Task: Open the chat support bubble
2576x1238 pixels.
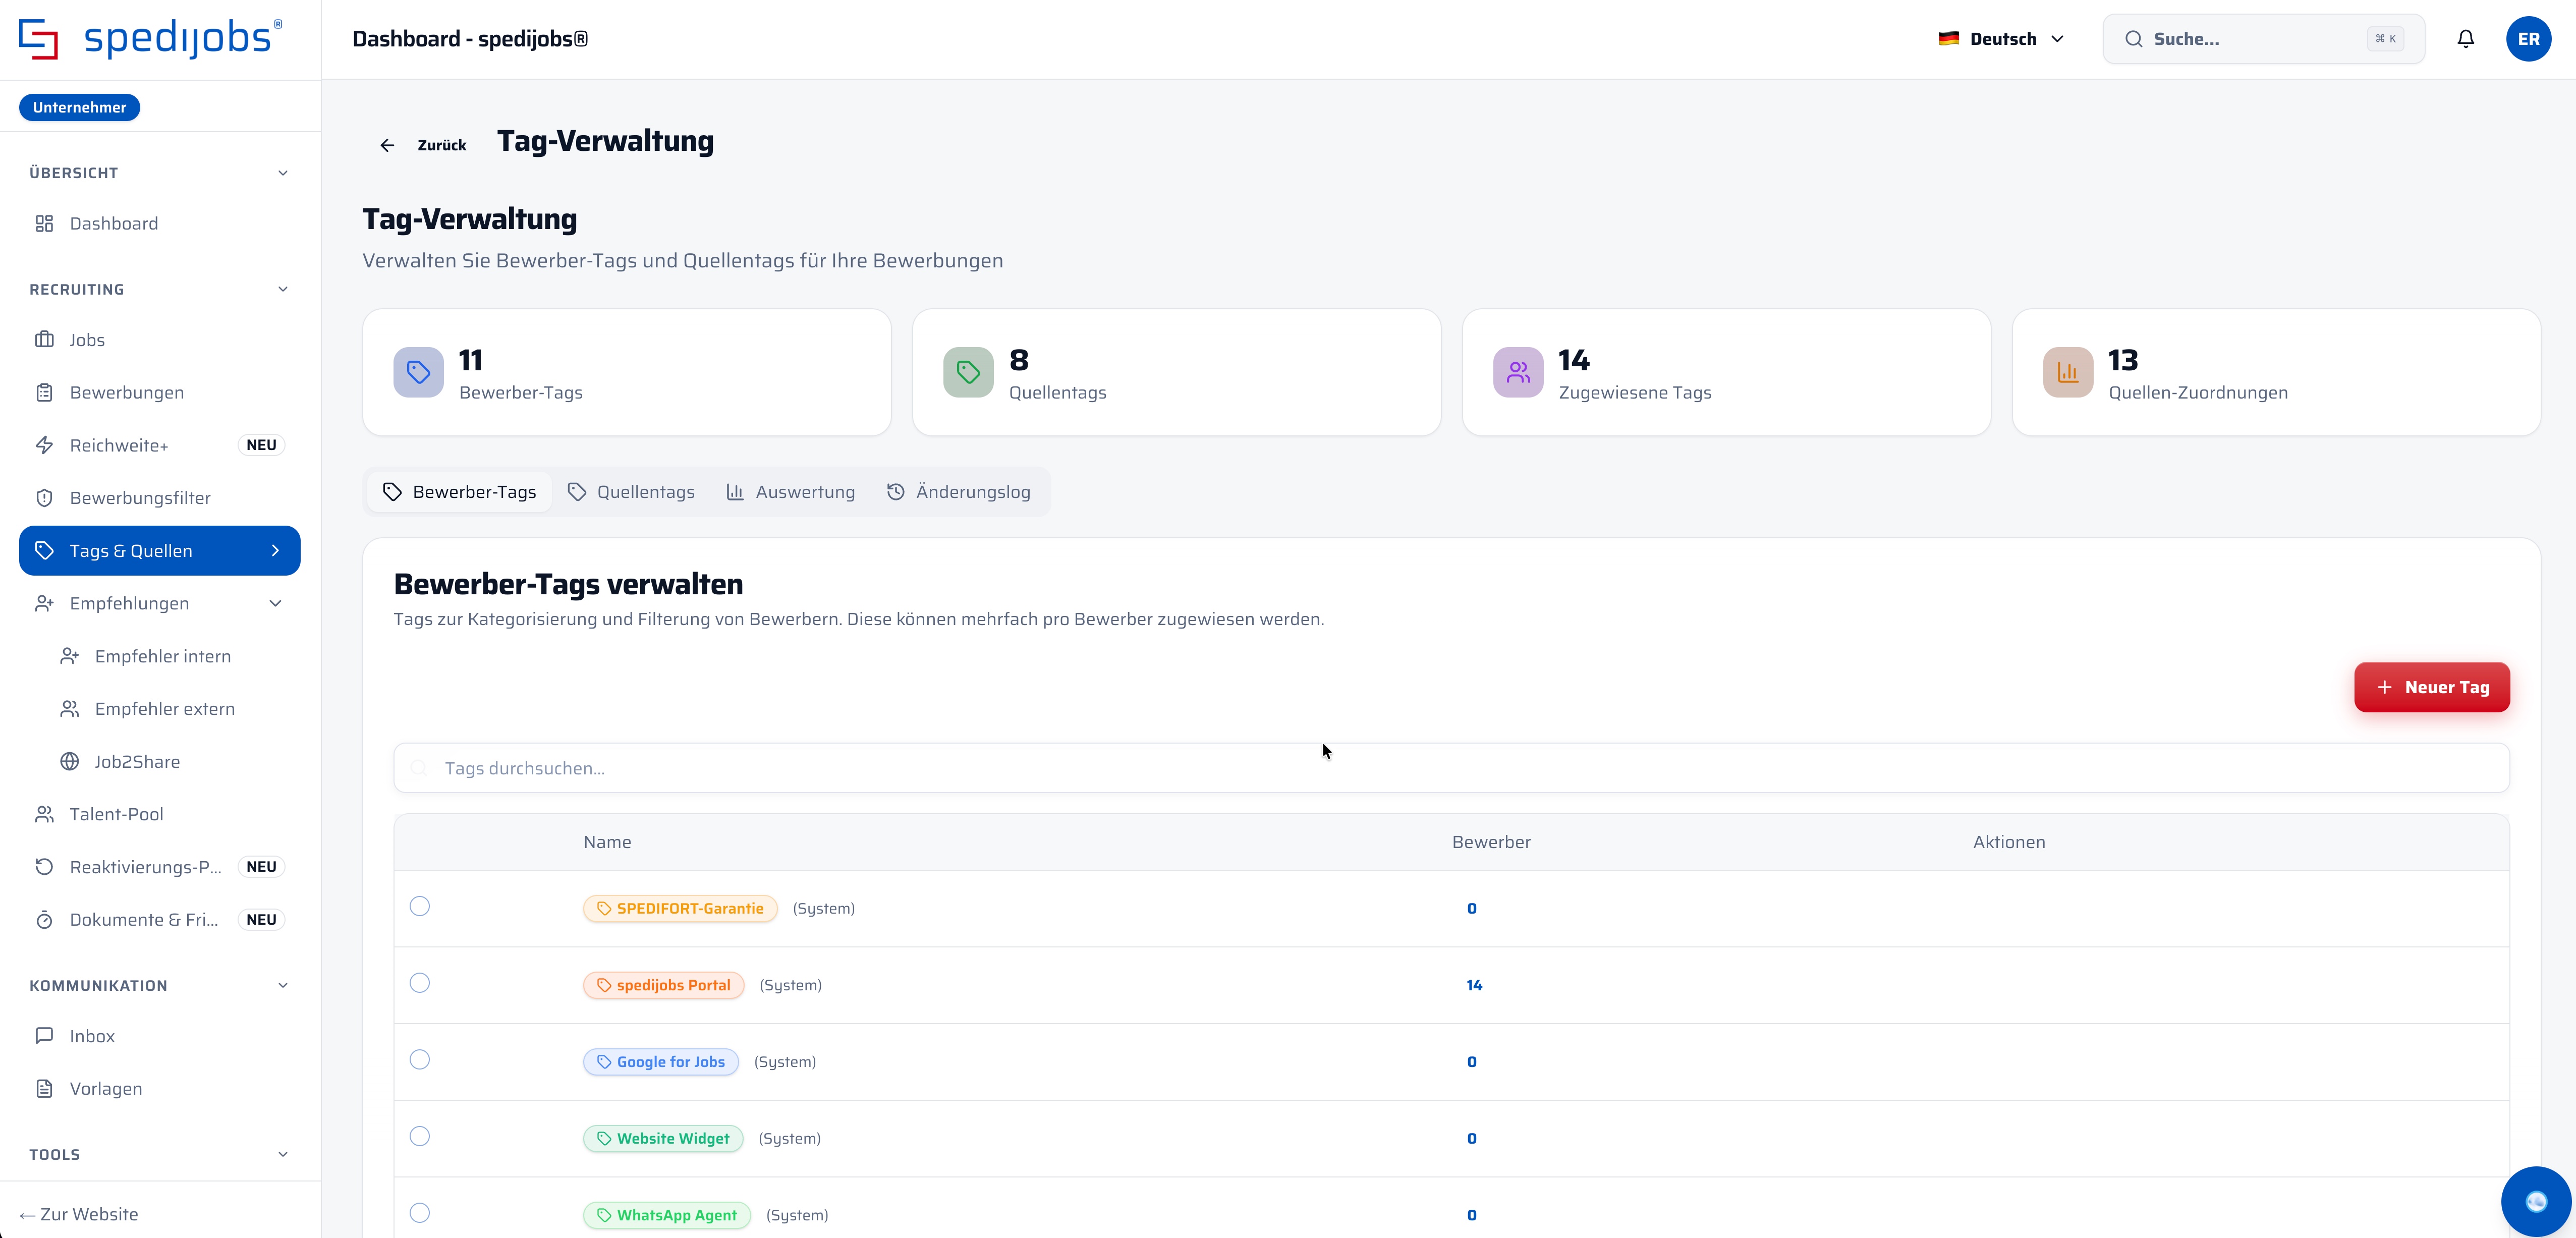Action: pos(2536,1201)
